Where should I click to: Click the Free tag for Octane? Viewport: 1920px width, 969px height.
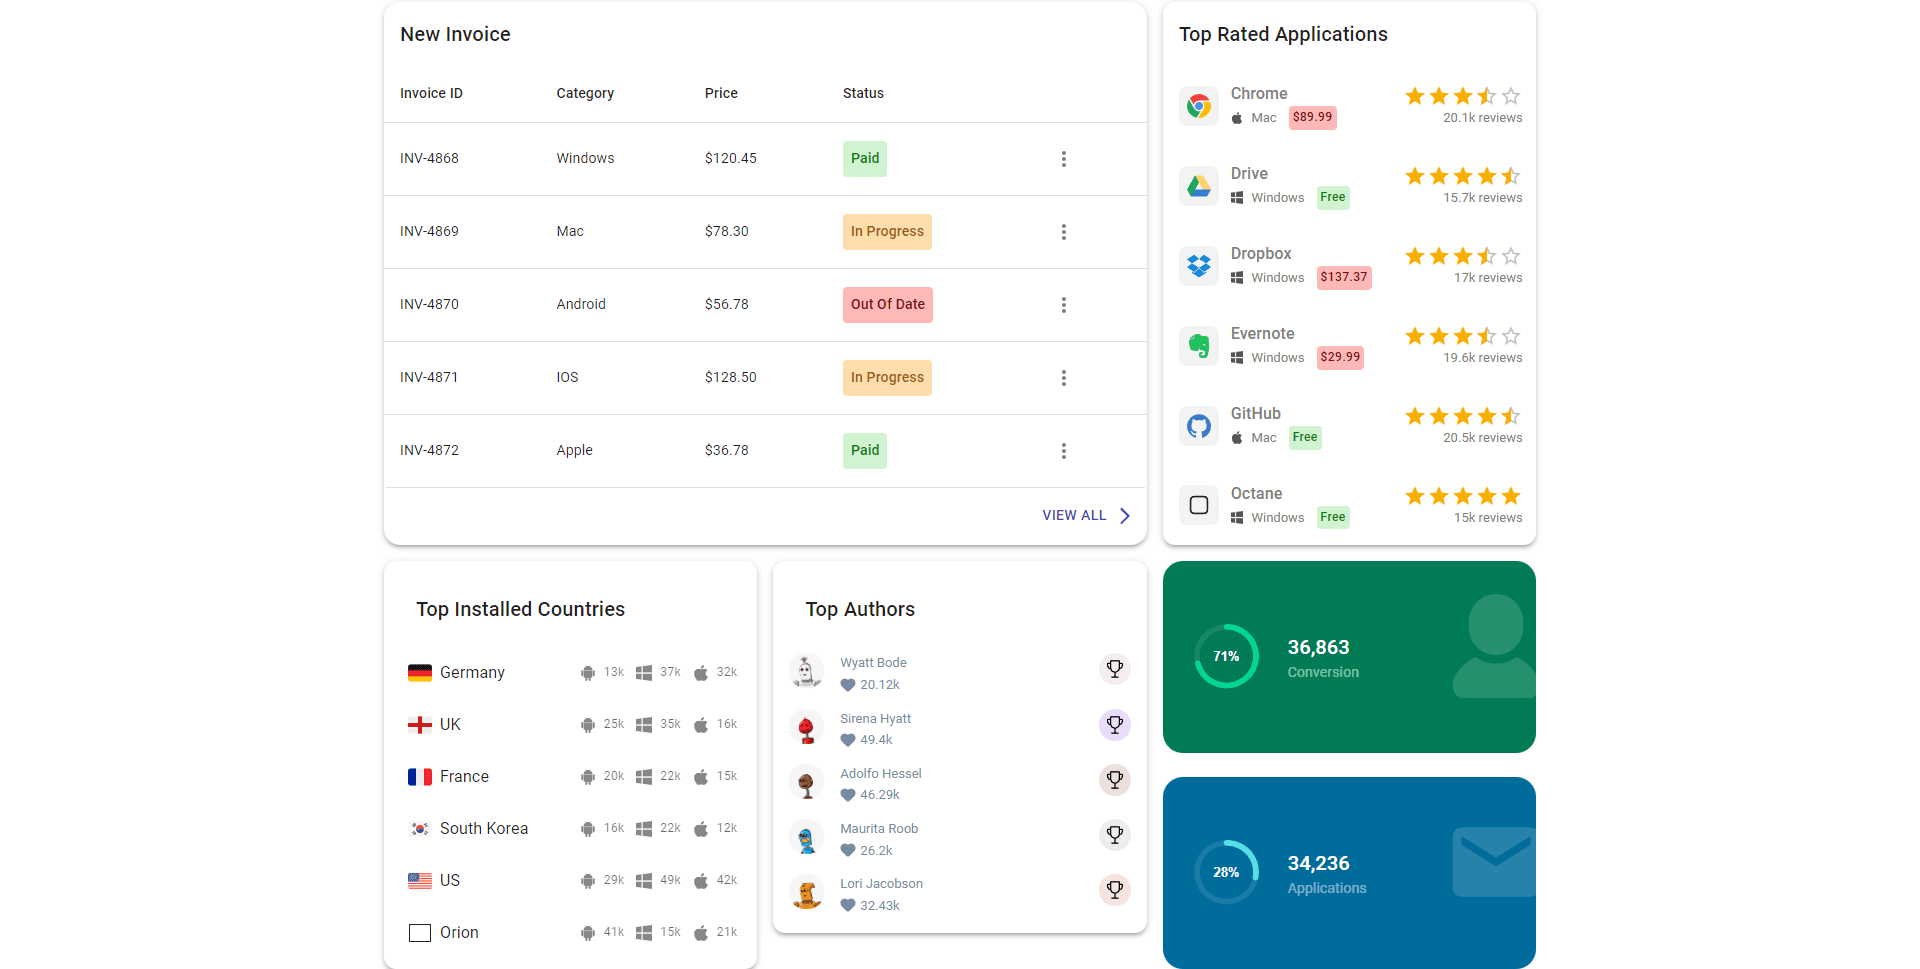click(1333, 518)
